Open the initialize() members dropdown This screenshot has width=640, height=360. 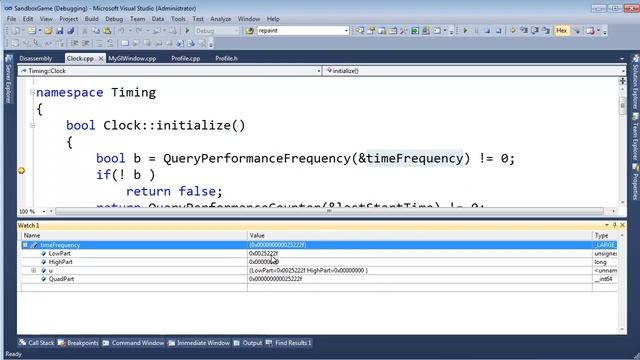click(x=623, y=71)
